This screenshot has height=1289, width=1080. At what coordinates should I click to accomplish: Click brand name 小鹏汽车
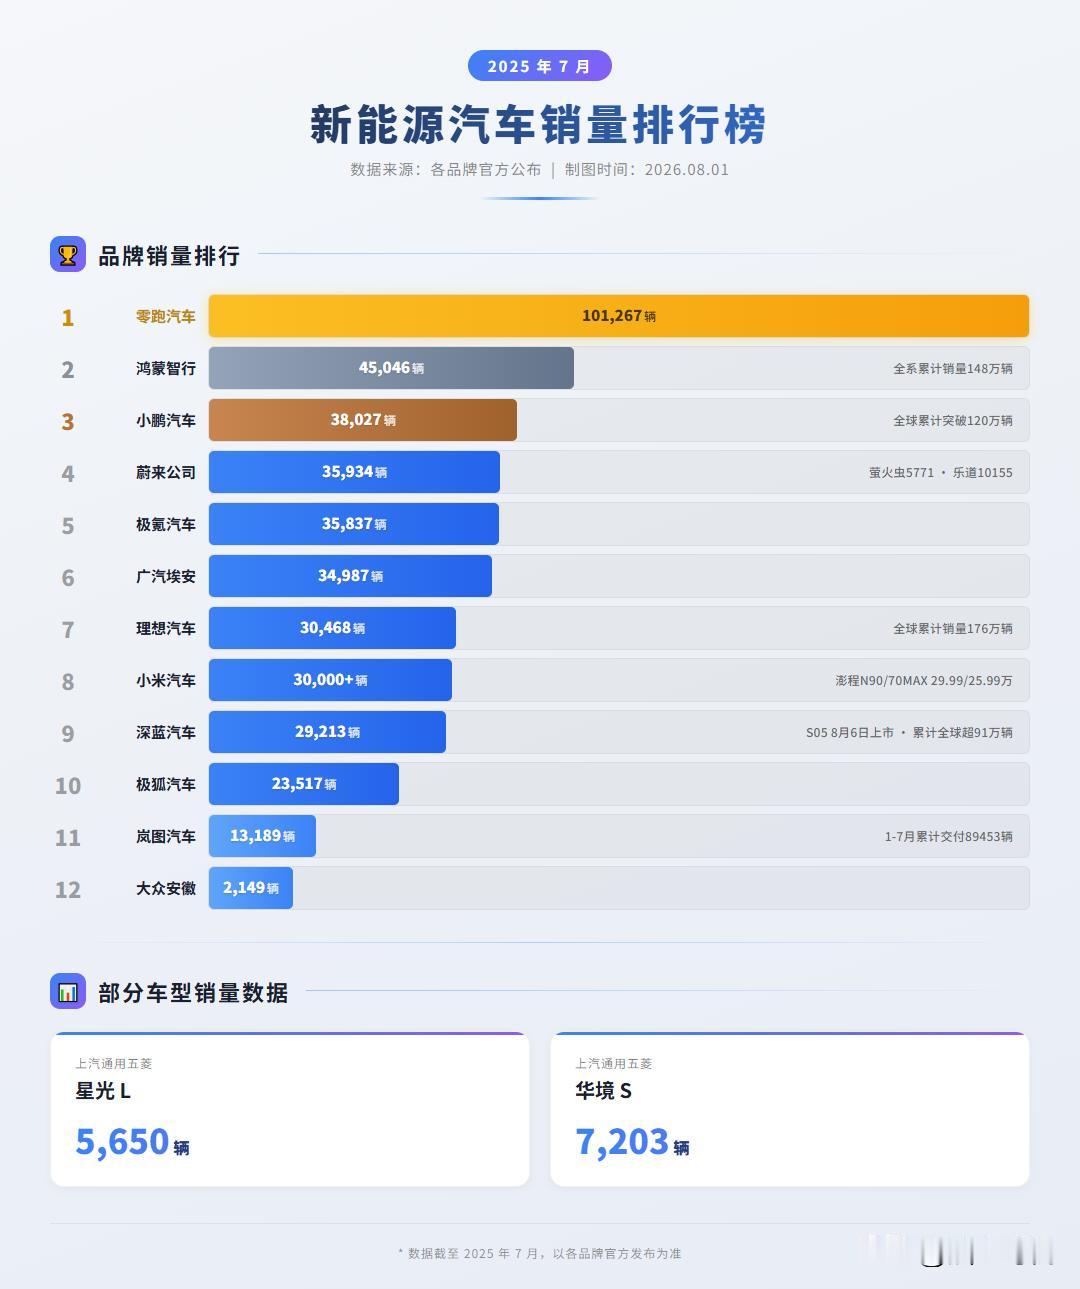pos(166,420)
